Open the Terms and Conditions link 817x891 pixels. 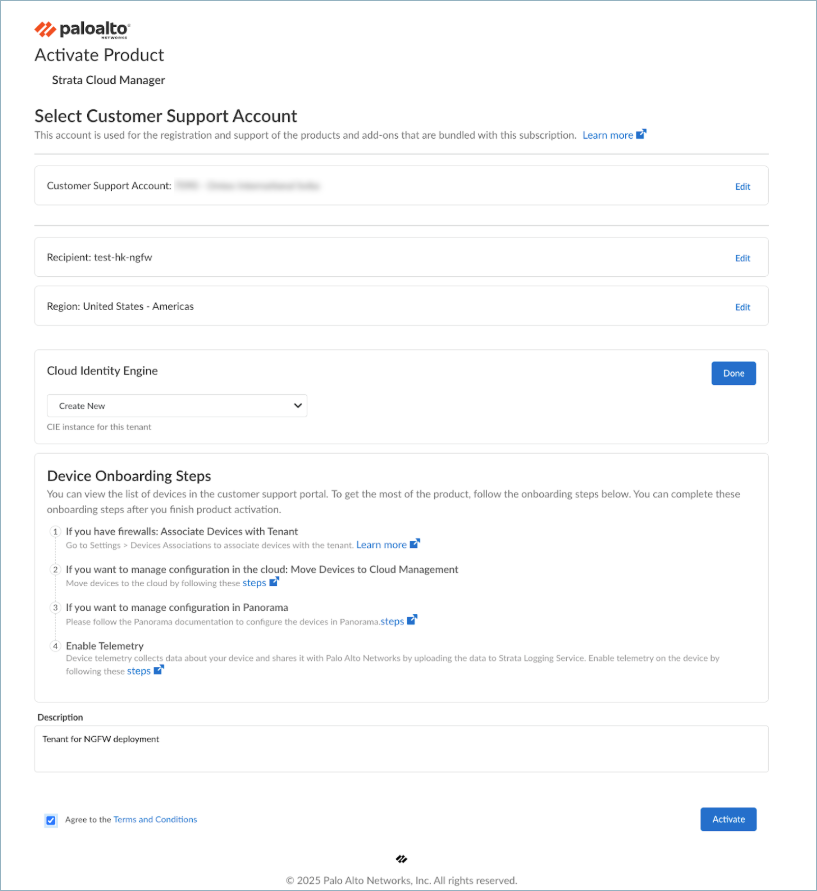point(155,820)
